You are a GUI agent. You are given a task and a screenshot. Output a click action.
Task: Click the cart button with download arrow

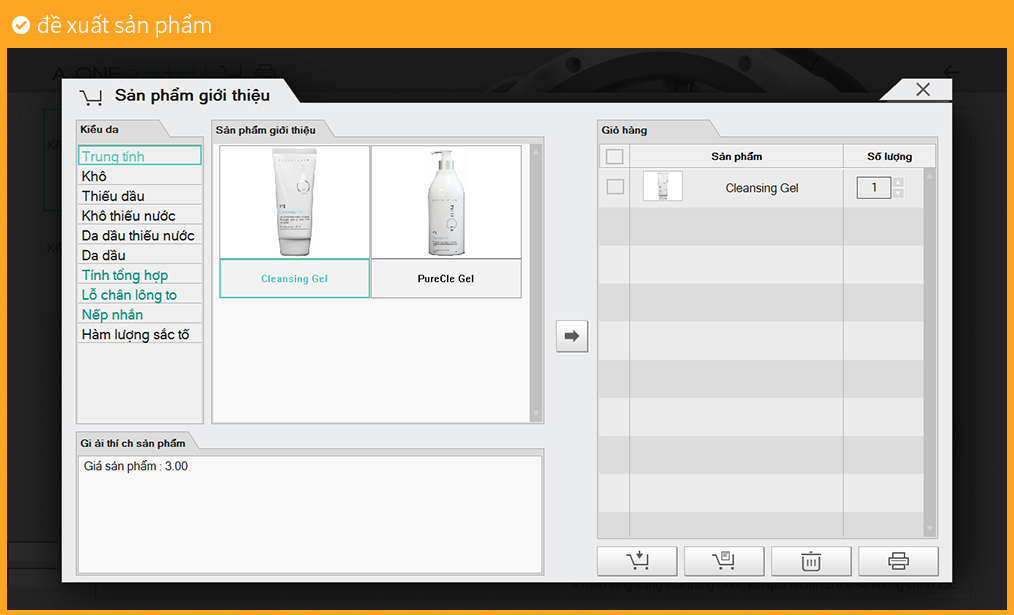point(637,561)
